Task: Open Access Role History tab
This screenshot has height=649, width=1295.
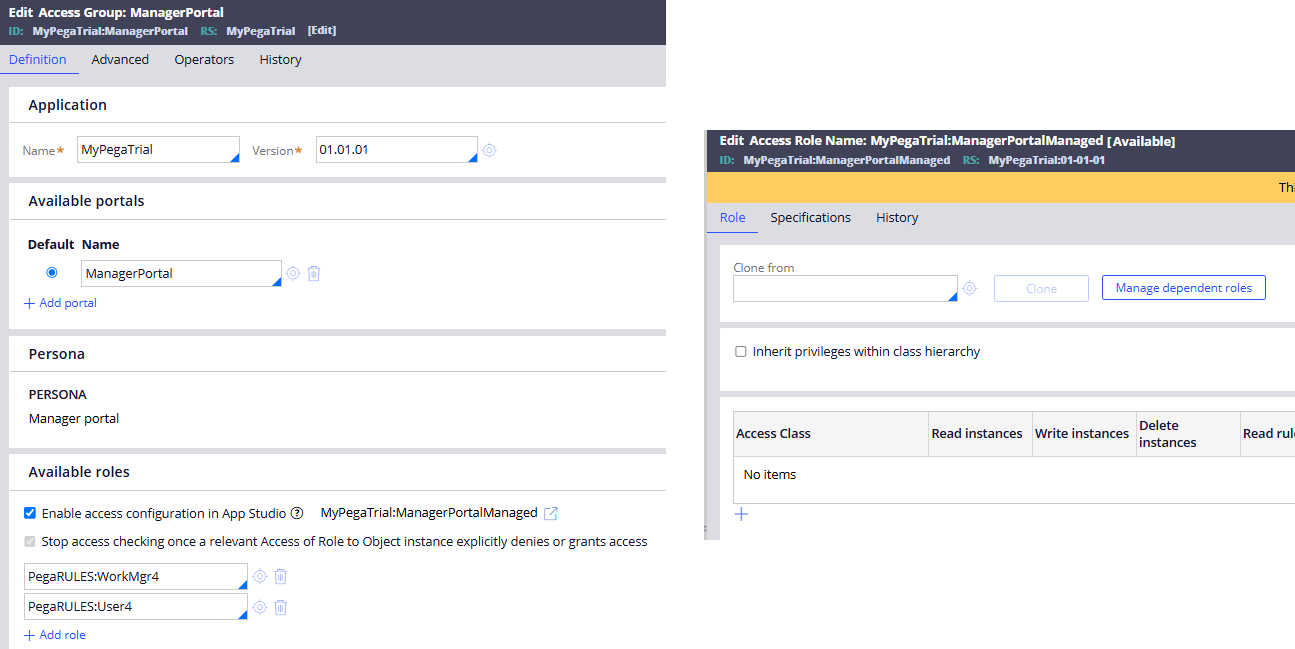Action: (897, 217)
